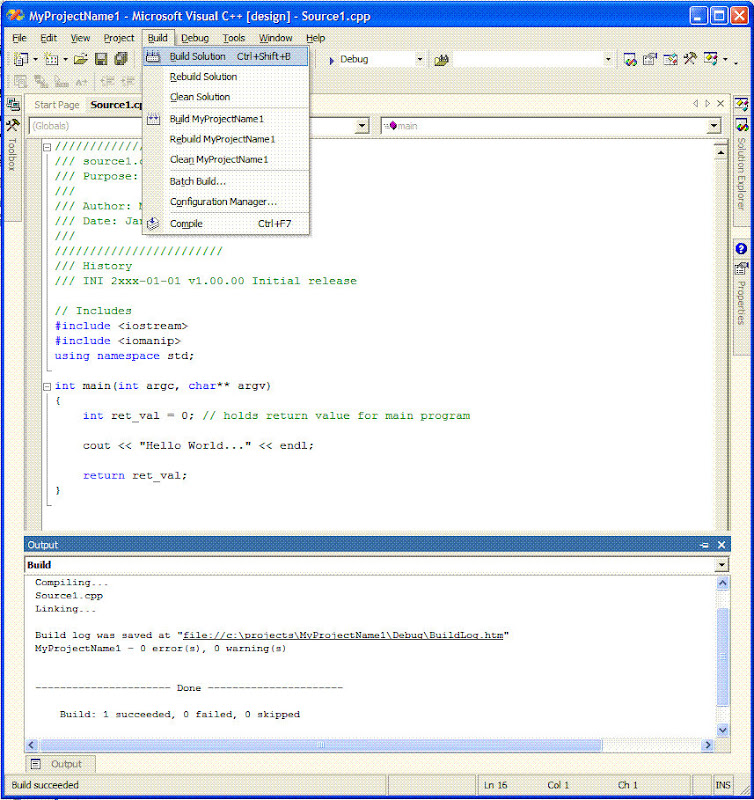Click the Find in Files icon

point(441,60)
